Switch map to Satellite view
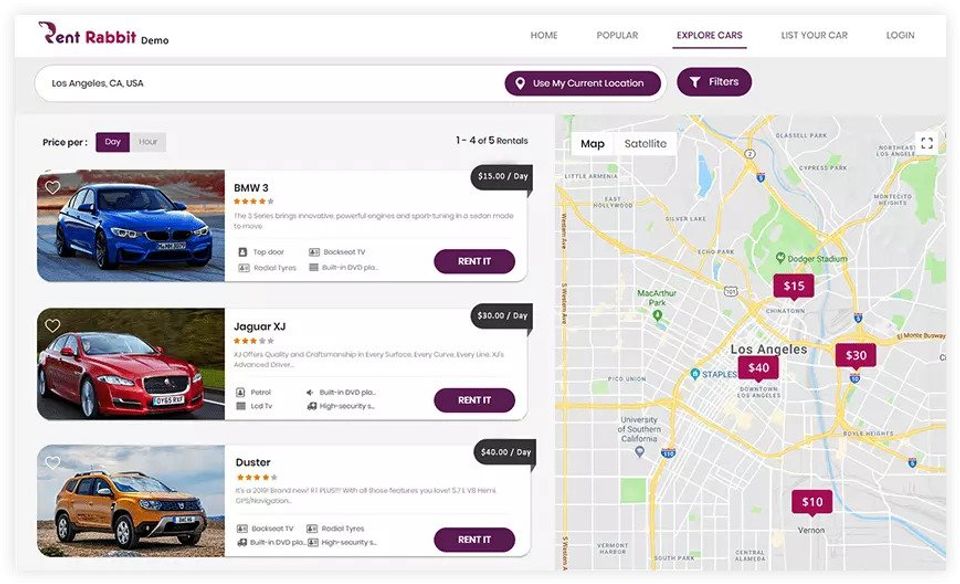The height and width of the screenshot is (584, 960). click(645, 144)
